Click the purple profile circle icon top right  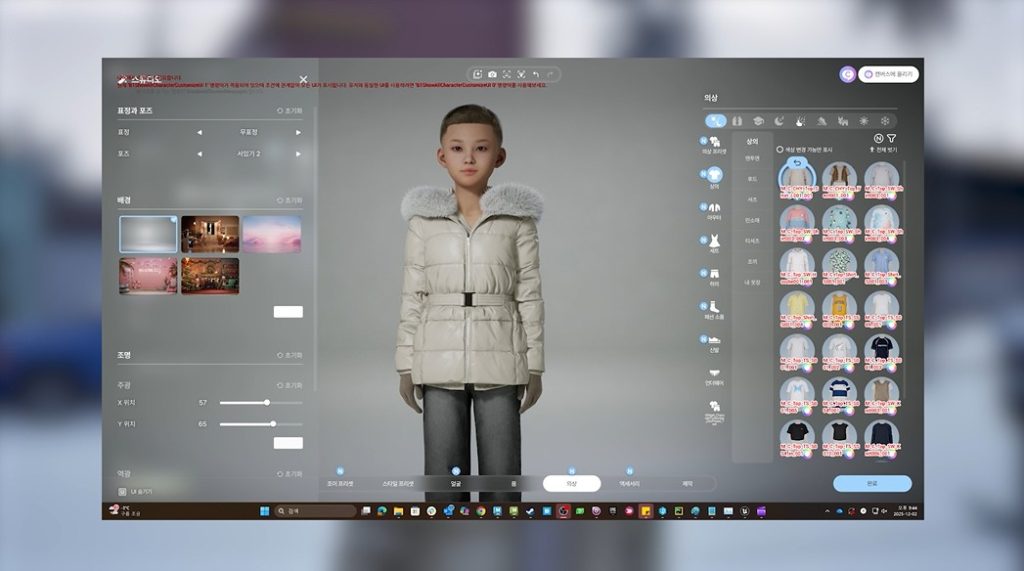coord(848,74)
